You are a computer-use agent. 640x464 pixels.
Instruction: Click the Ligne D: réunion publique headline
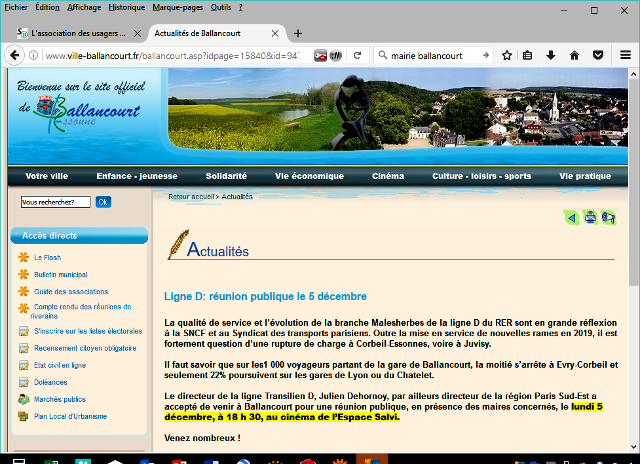click(265, 296)
